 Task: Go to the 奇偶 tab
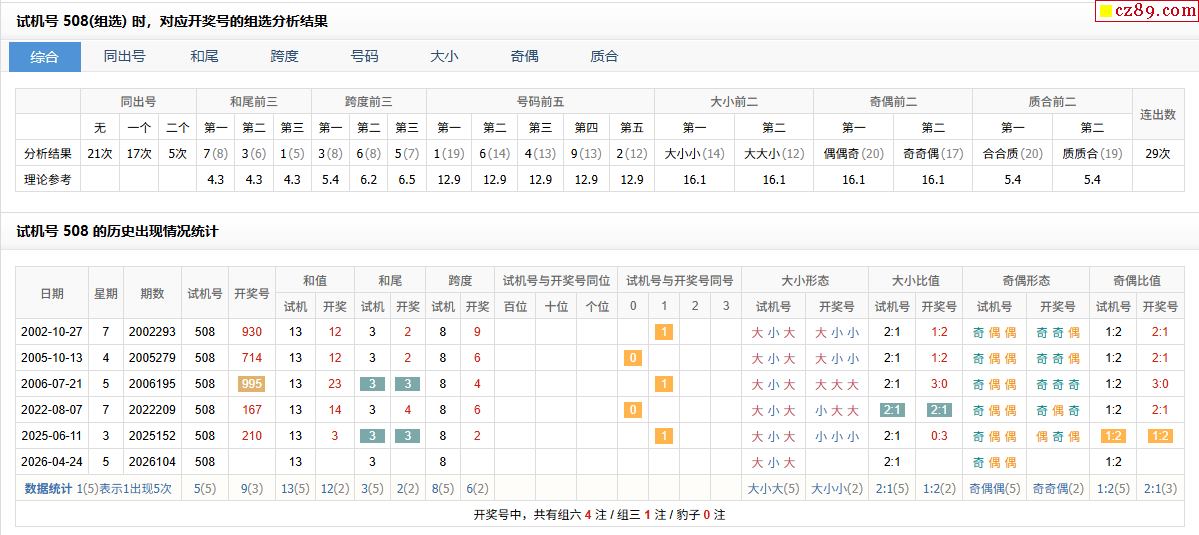(524, 57)
